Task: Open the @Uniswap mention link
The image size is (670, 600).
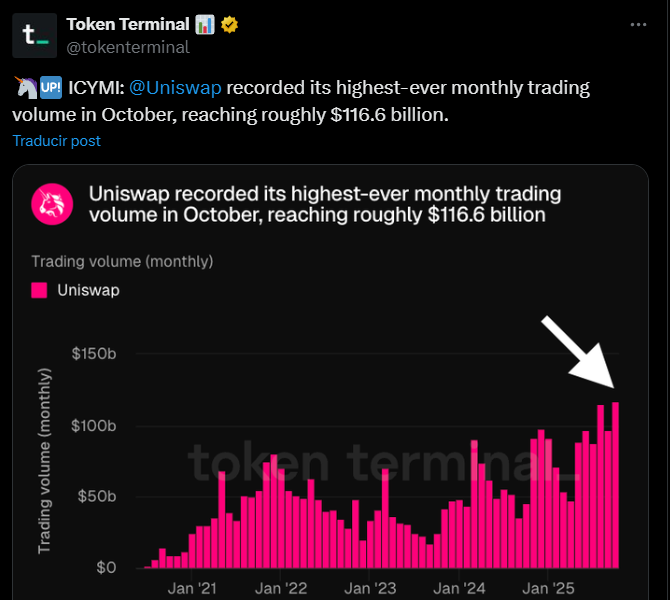Action: click(175, 88)
